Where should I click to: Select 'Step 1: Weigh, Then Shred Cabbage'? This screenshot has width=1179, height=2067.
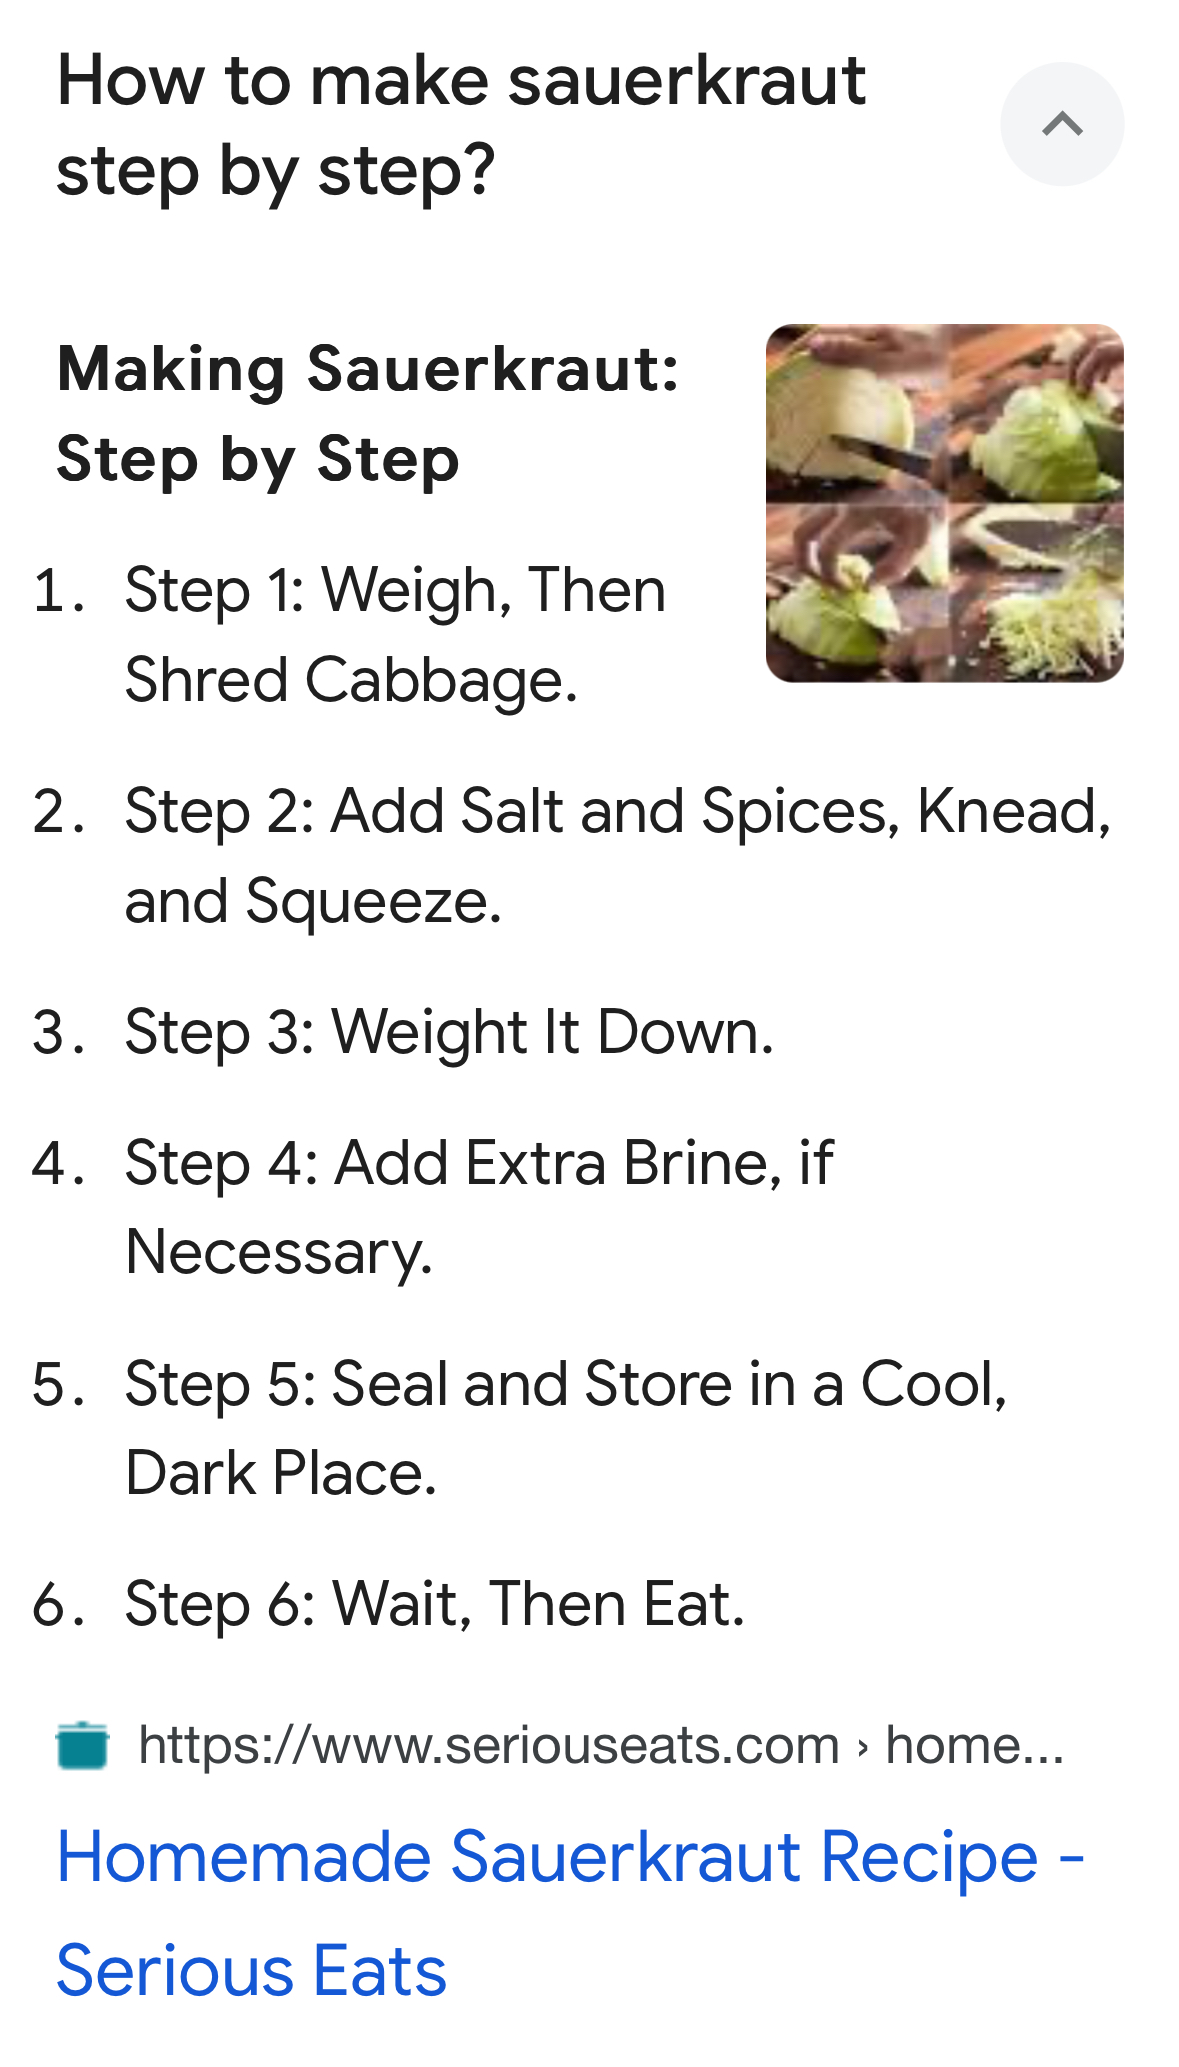click(x=395, y=635)
